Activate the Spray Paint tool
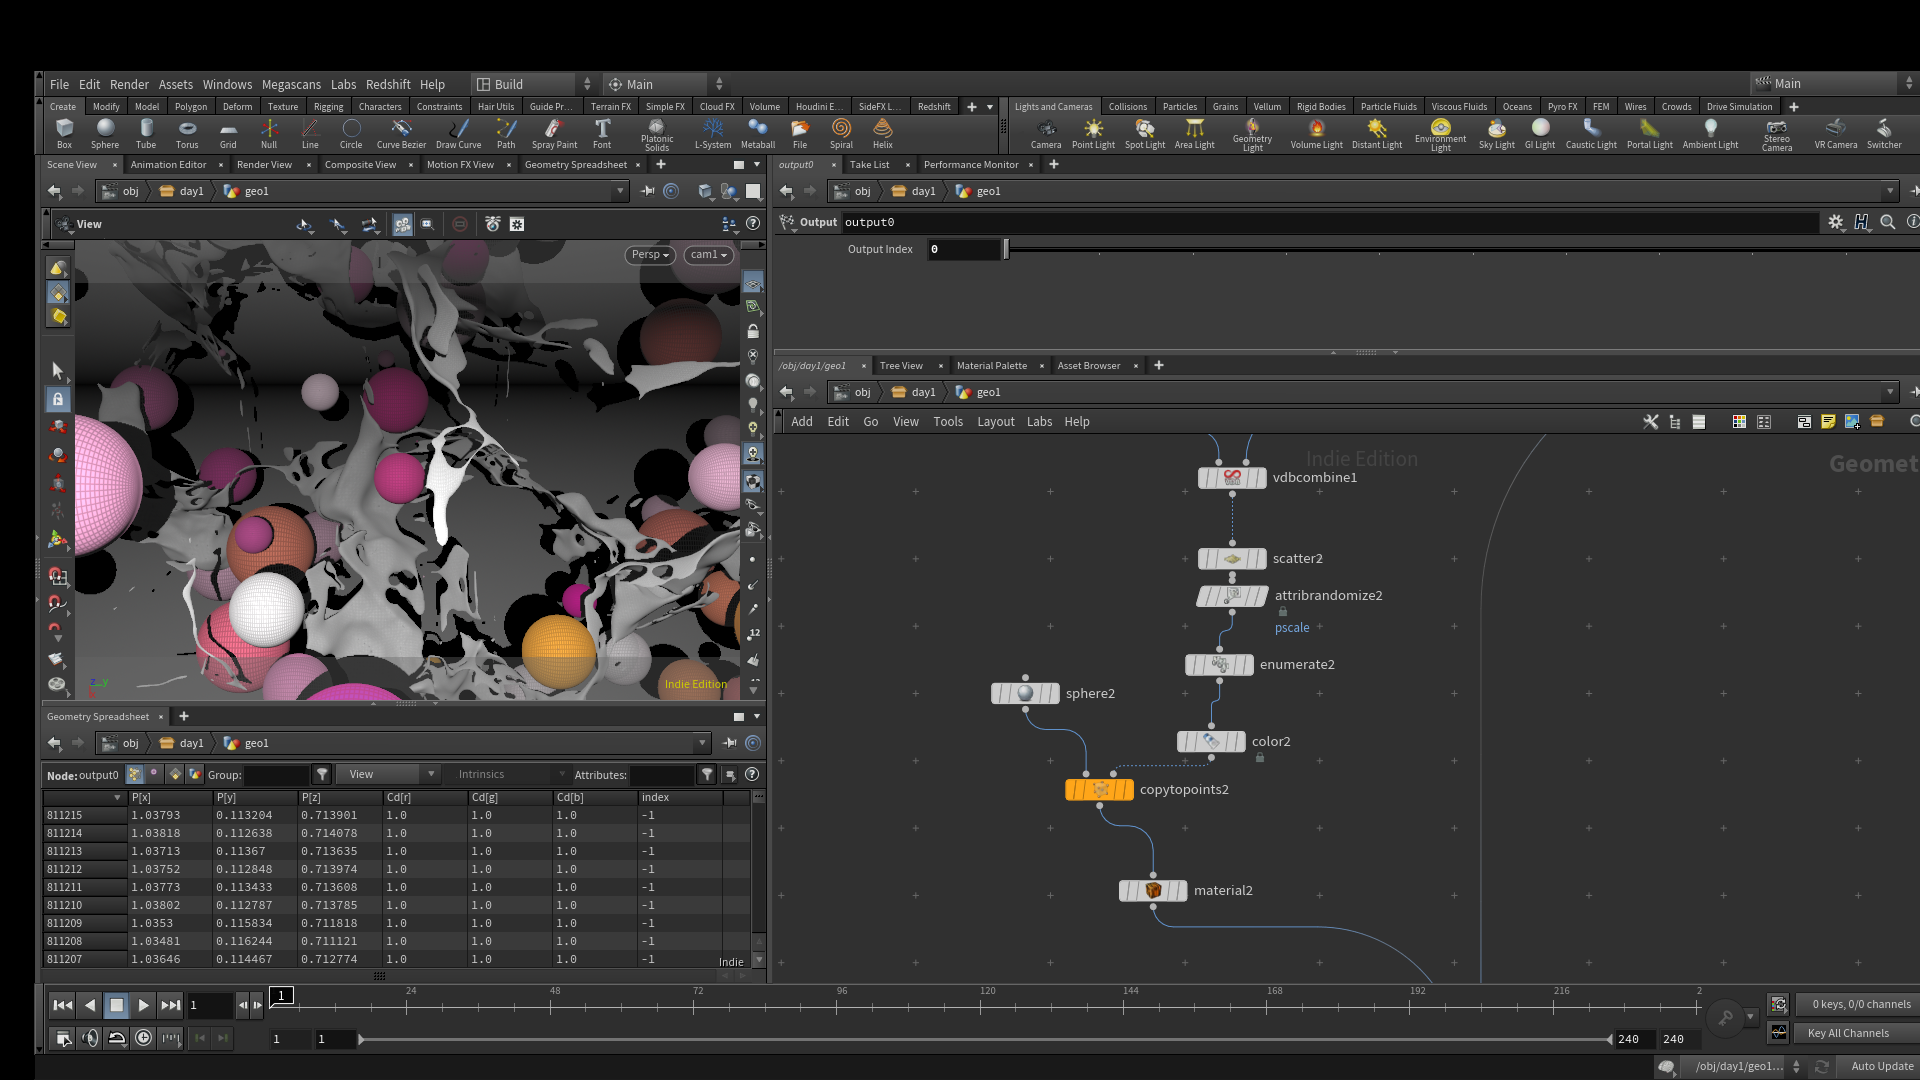This screenshot has height=1080, width=1920. pos(554,134)
